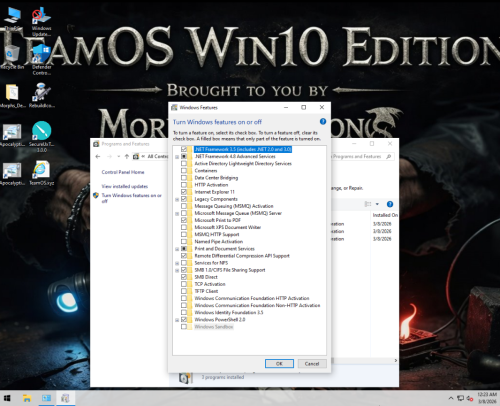
Task: Open the network tray icon
Action: point(461,398)
